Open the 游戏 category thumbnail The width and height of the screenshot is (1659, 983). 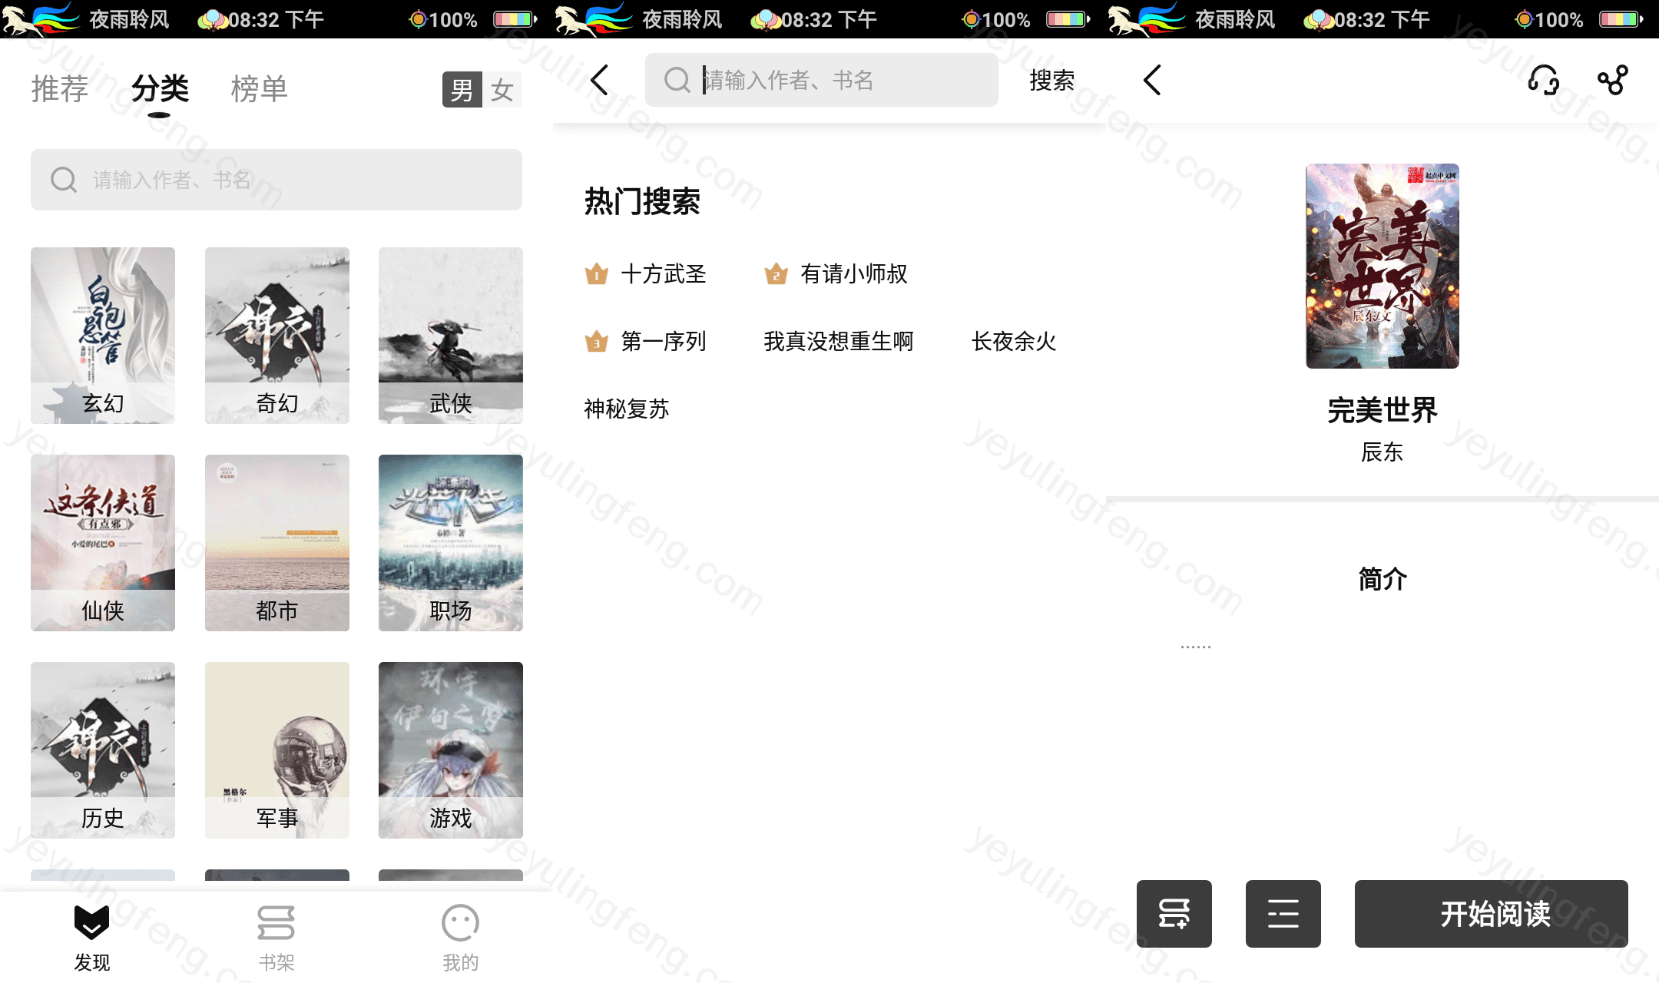pos(450,750)
